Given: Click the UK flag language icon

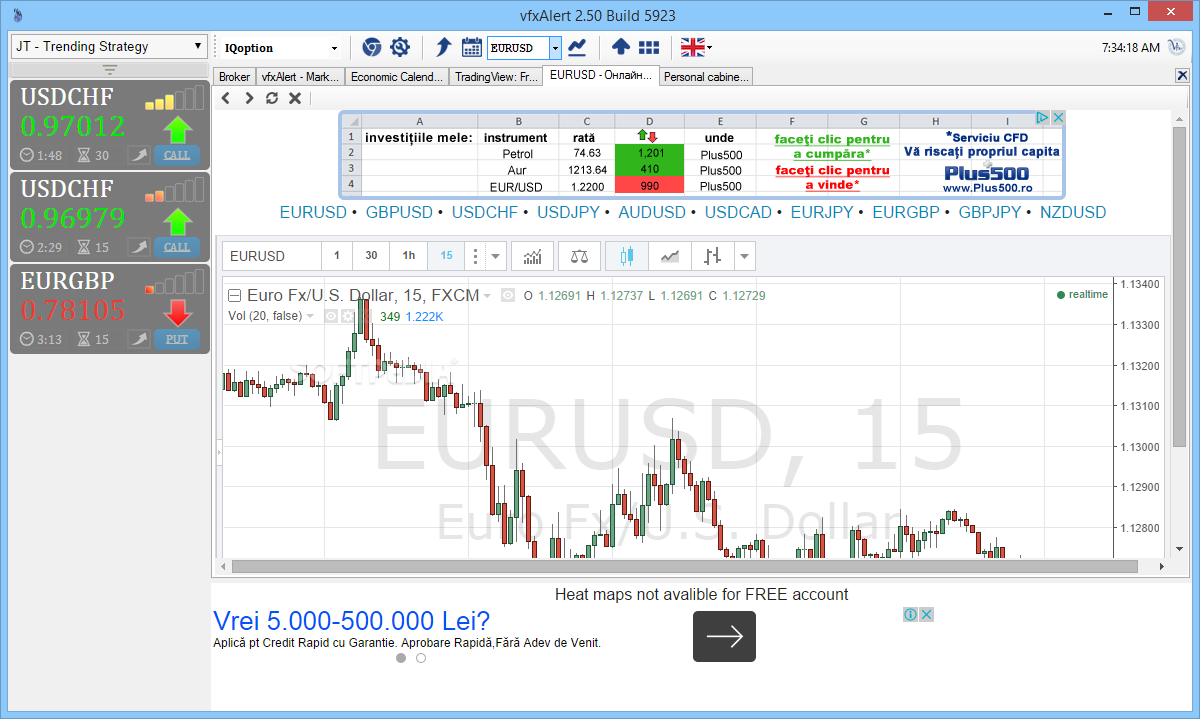Looking at the screenshot, I should coord(692,47).
